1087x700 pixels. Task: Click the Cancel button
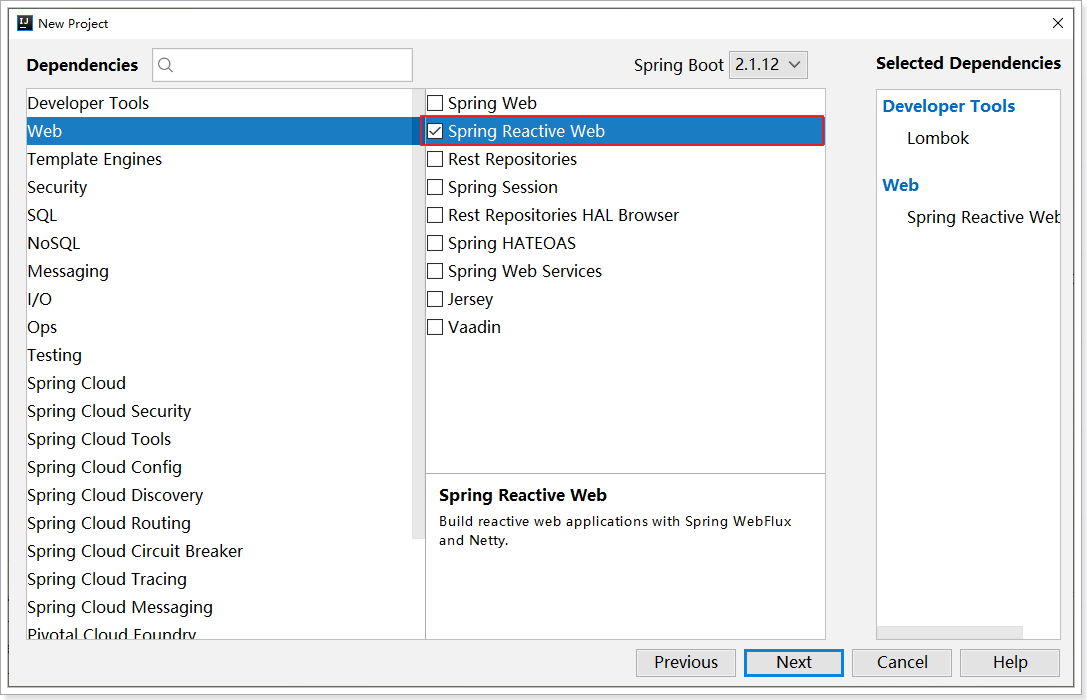click(902, 663)
